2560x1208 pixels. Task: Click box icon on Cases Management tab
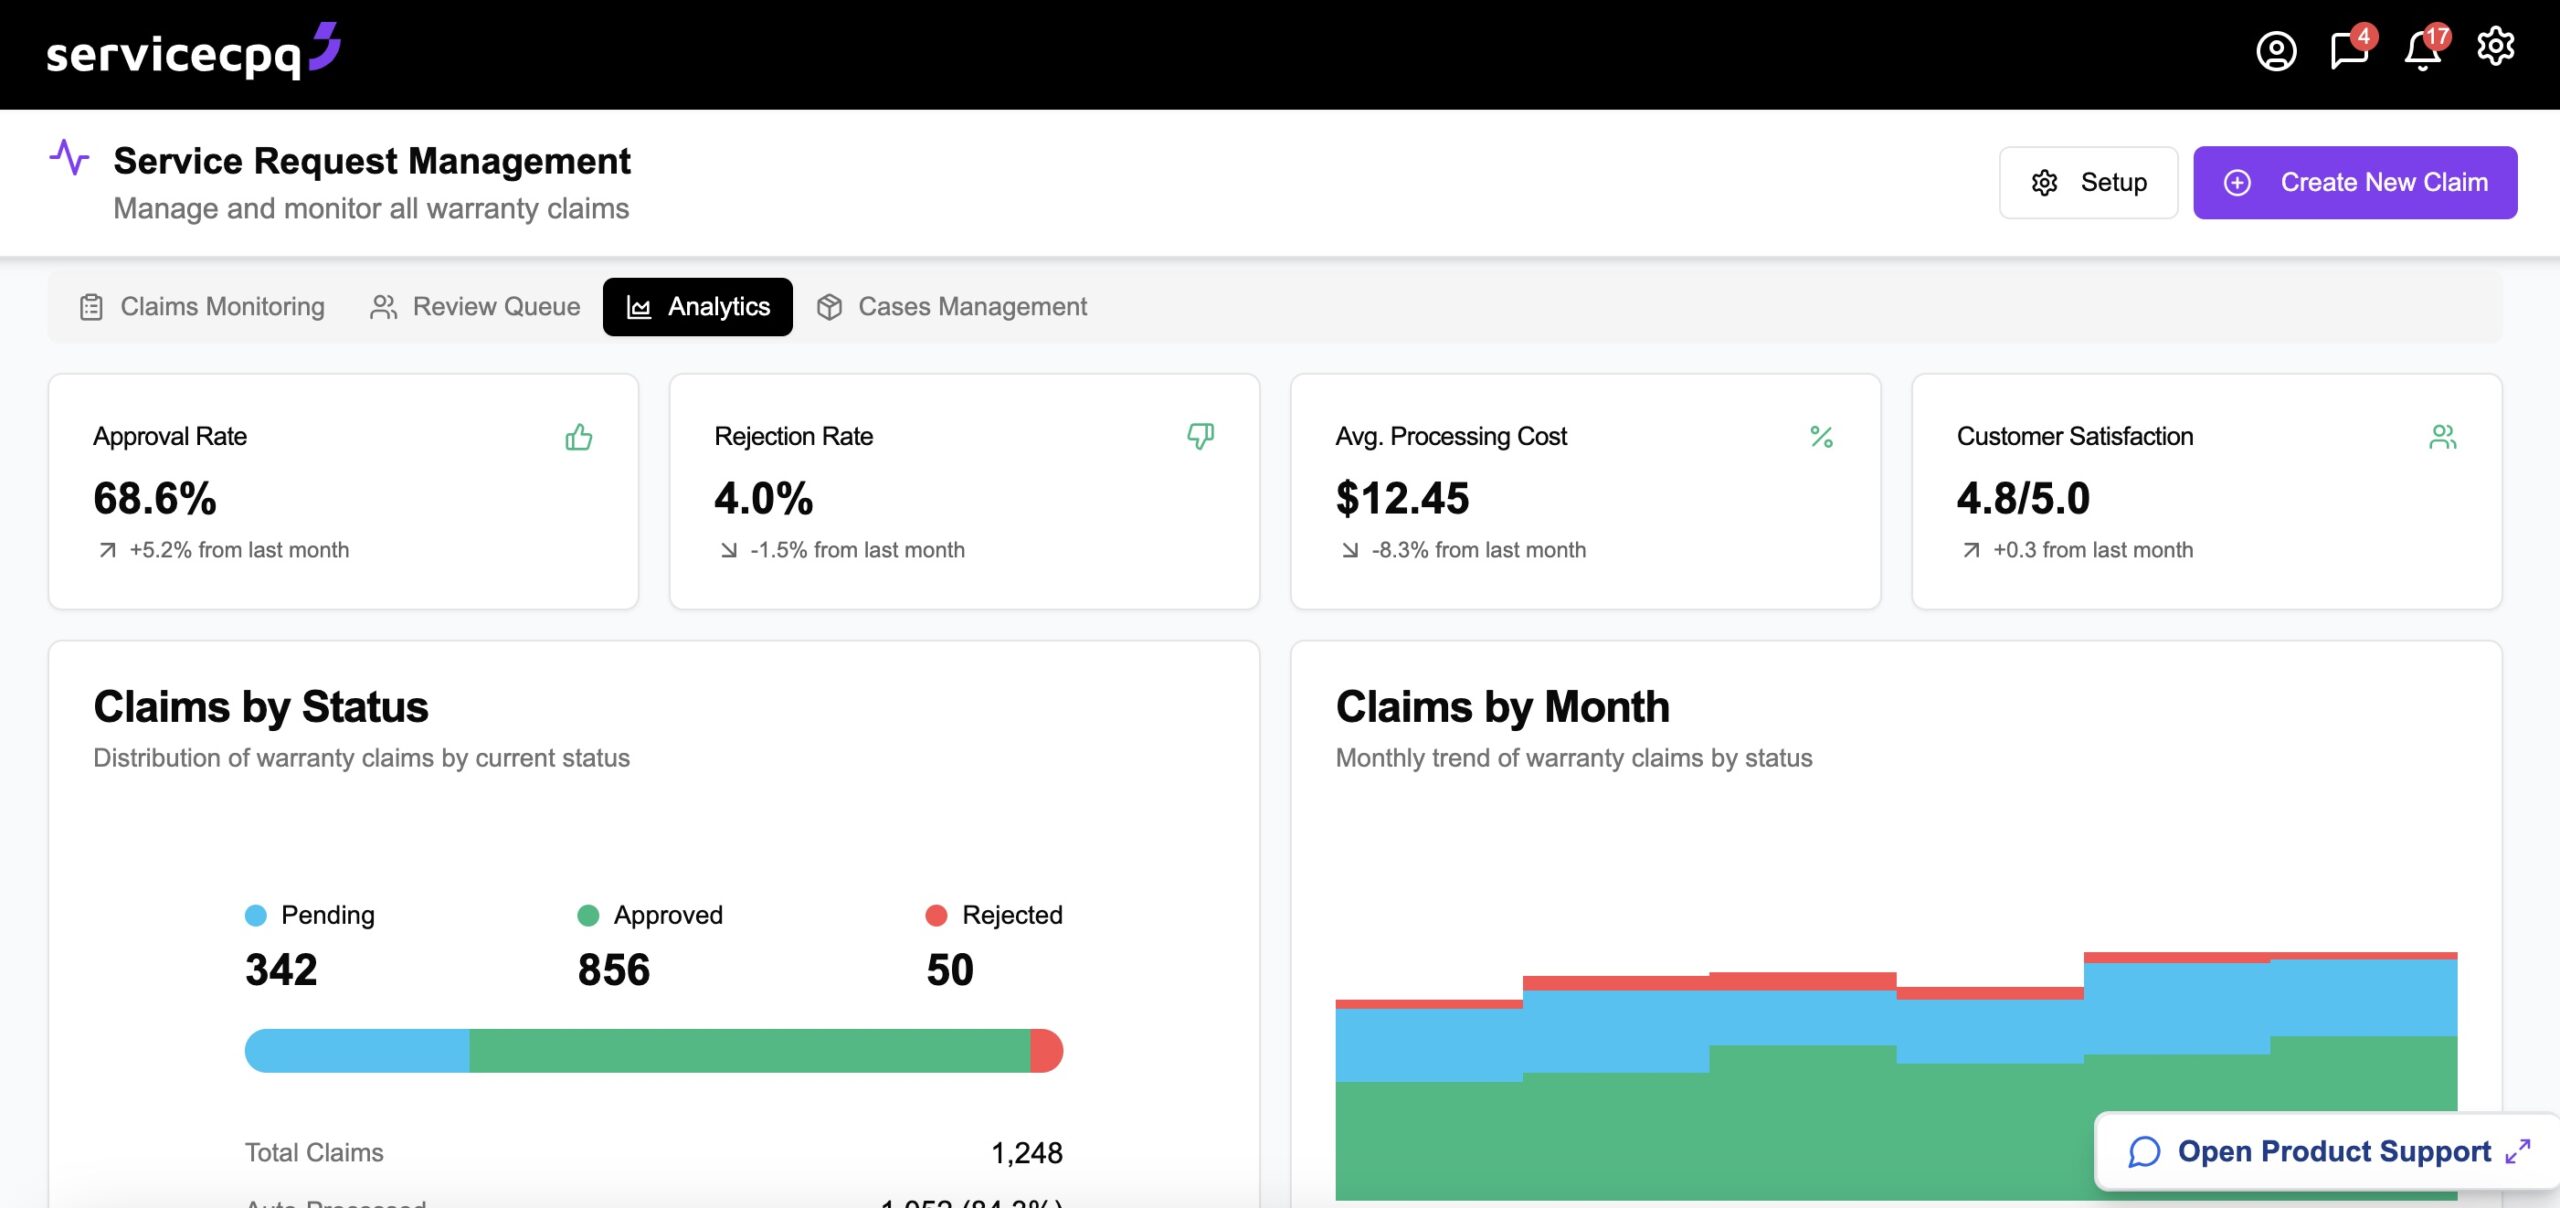(829, 307)
